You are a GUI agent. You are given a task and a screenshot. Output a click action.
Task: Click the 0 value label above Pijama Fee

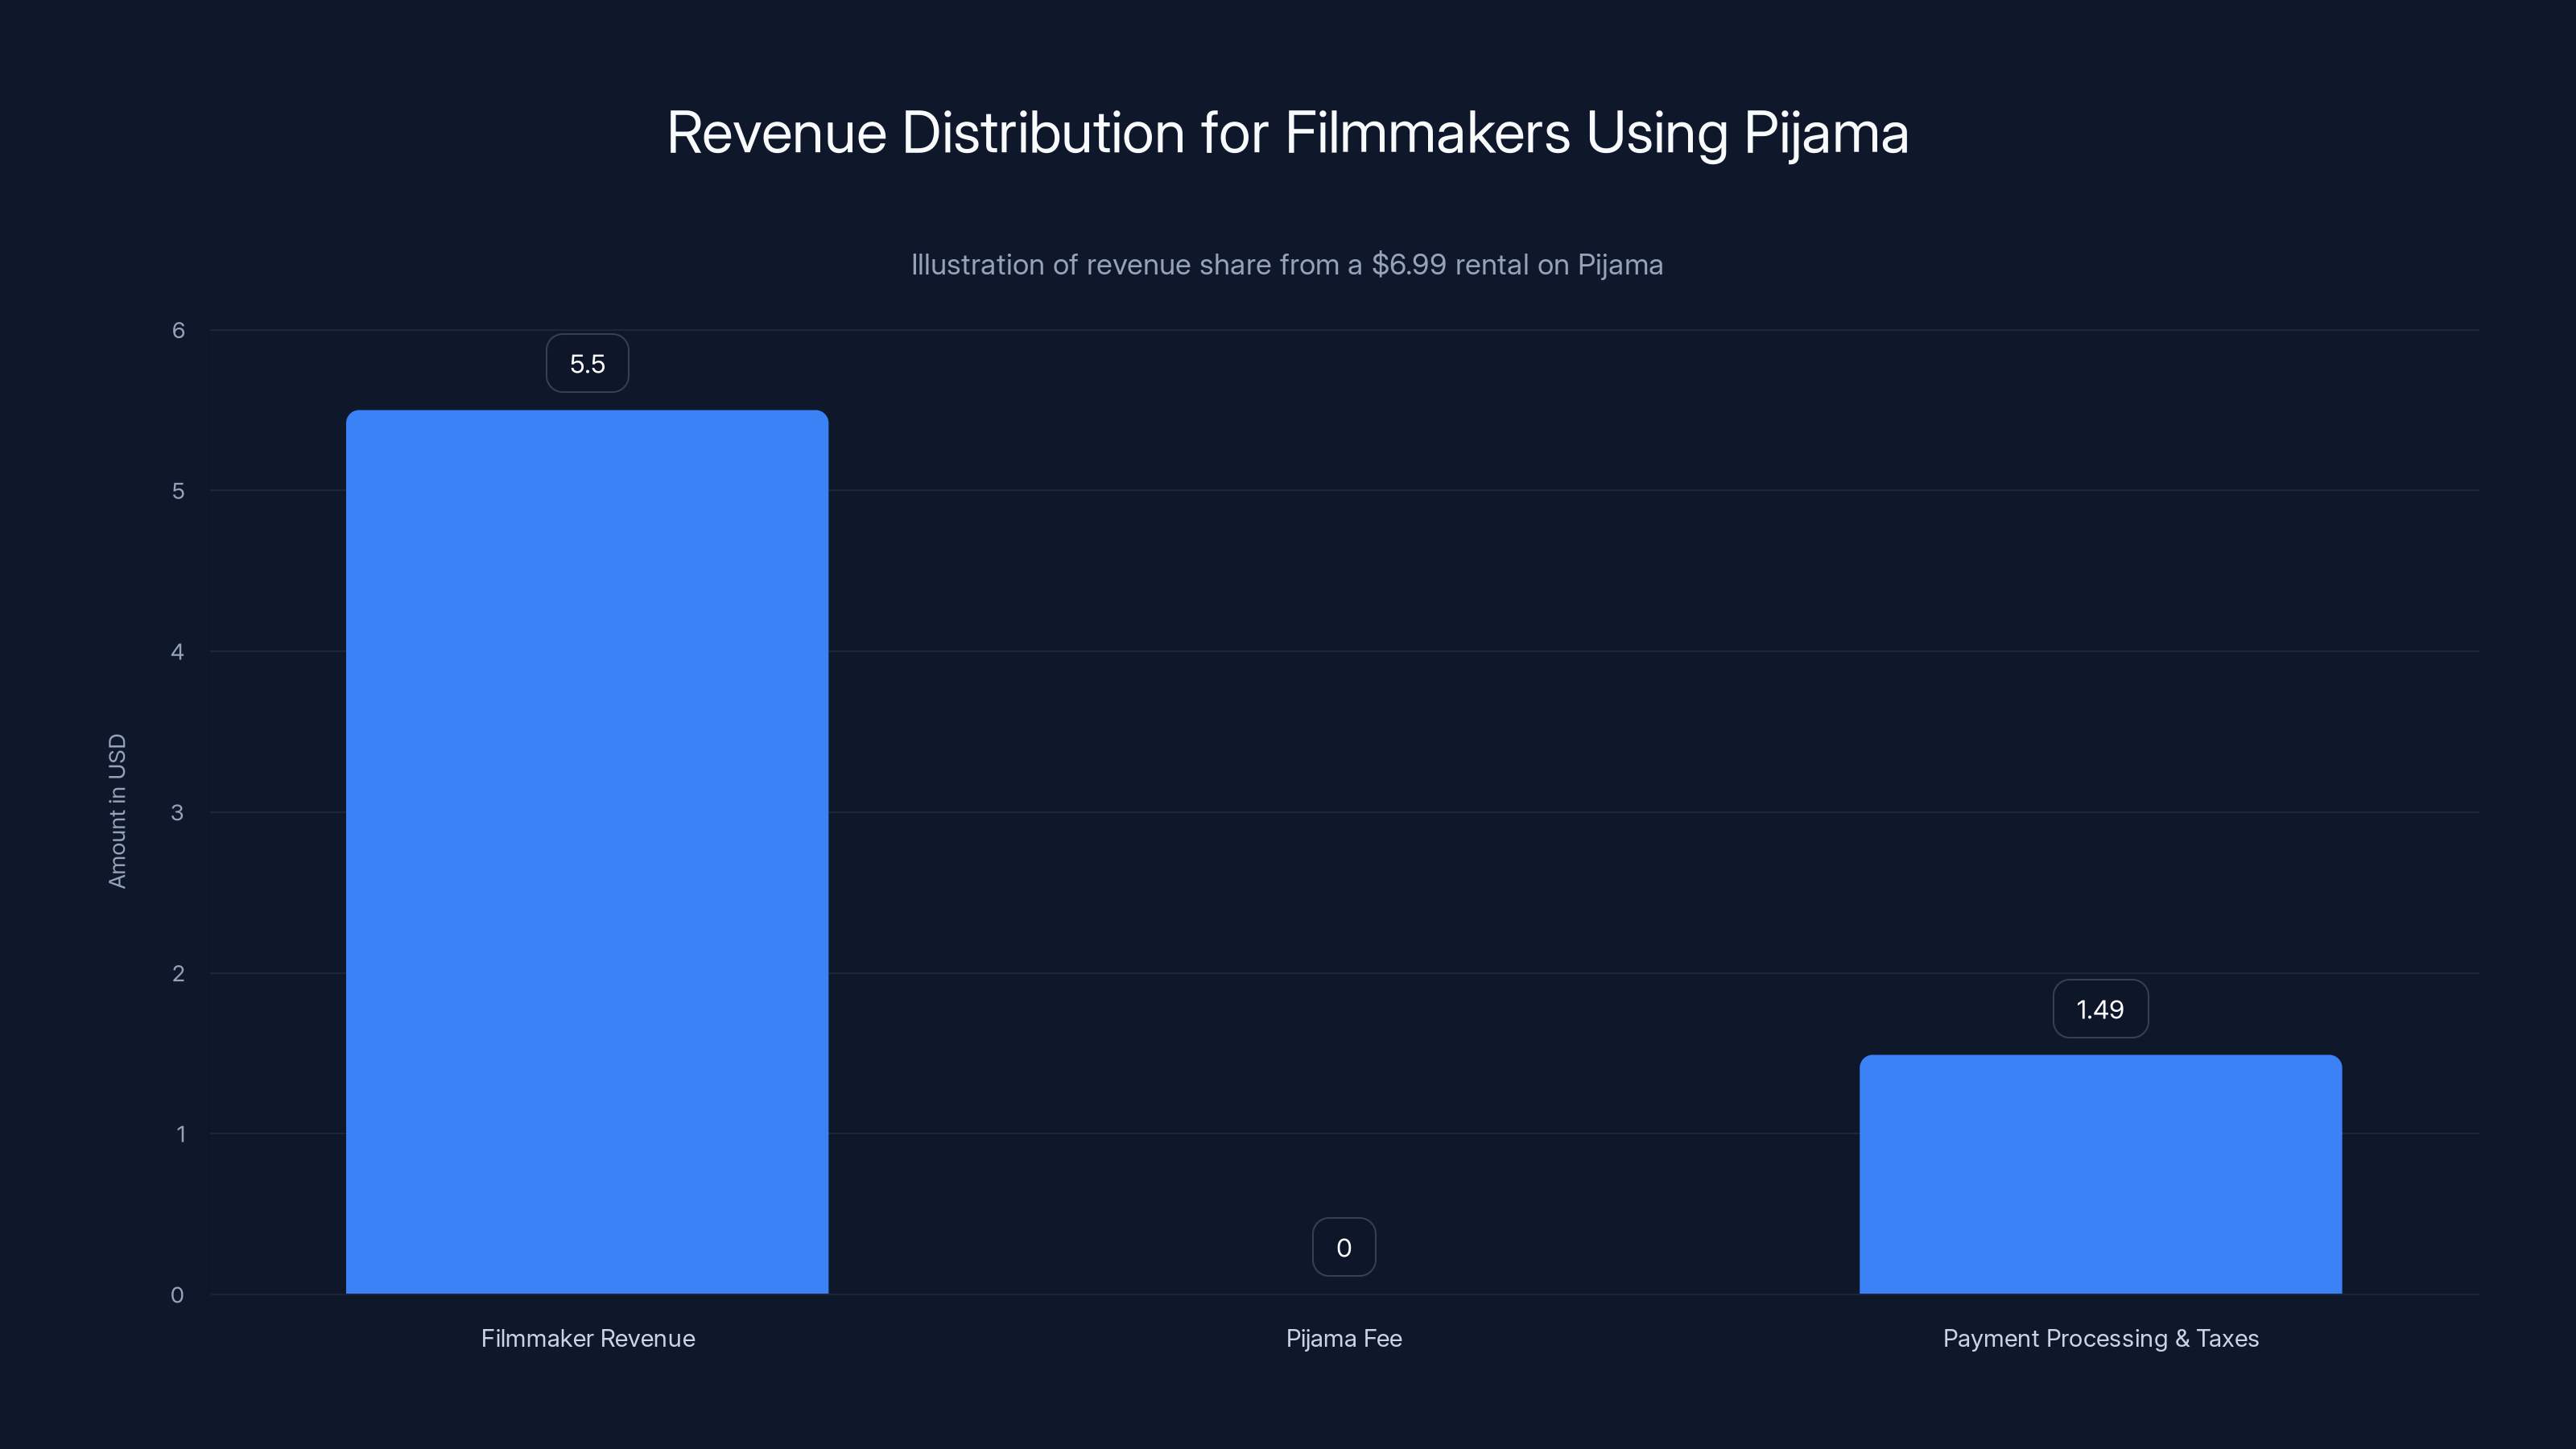(1343, 1246)
